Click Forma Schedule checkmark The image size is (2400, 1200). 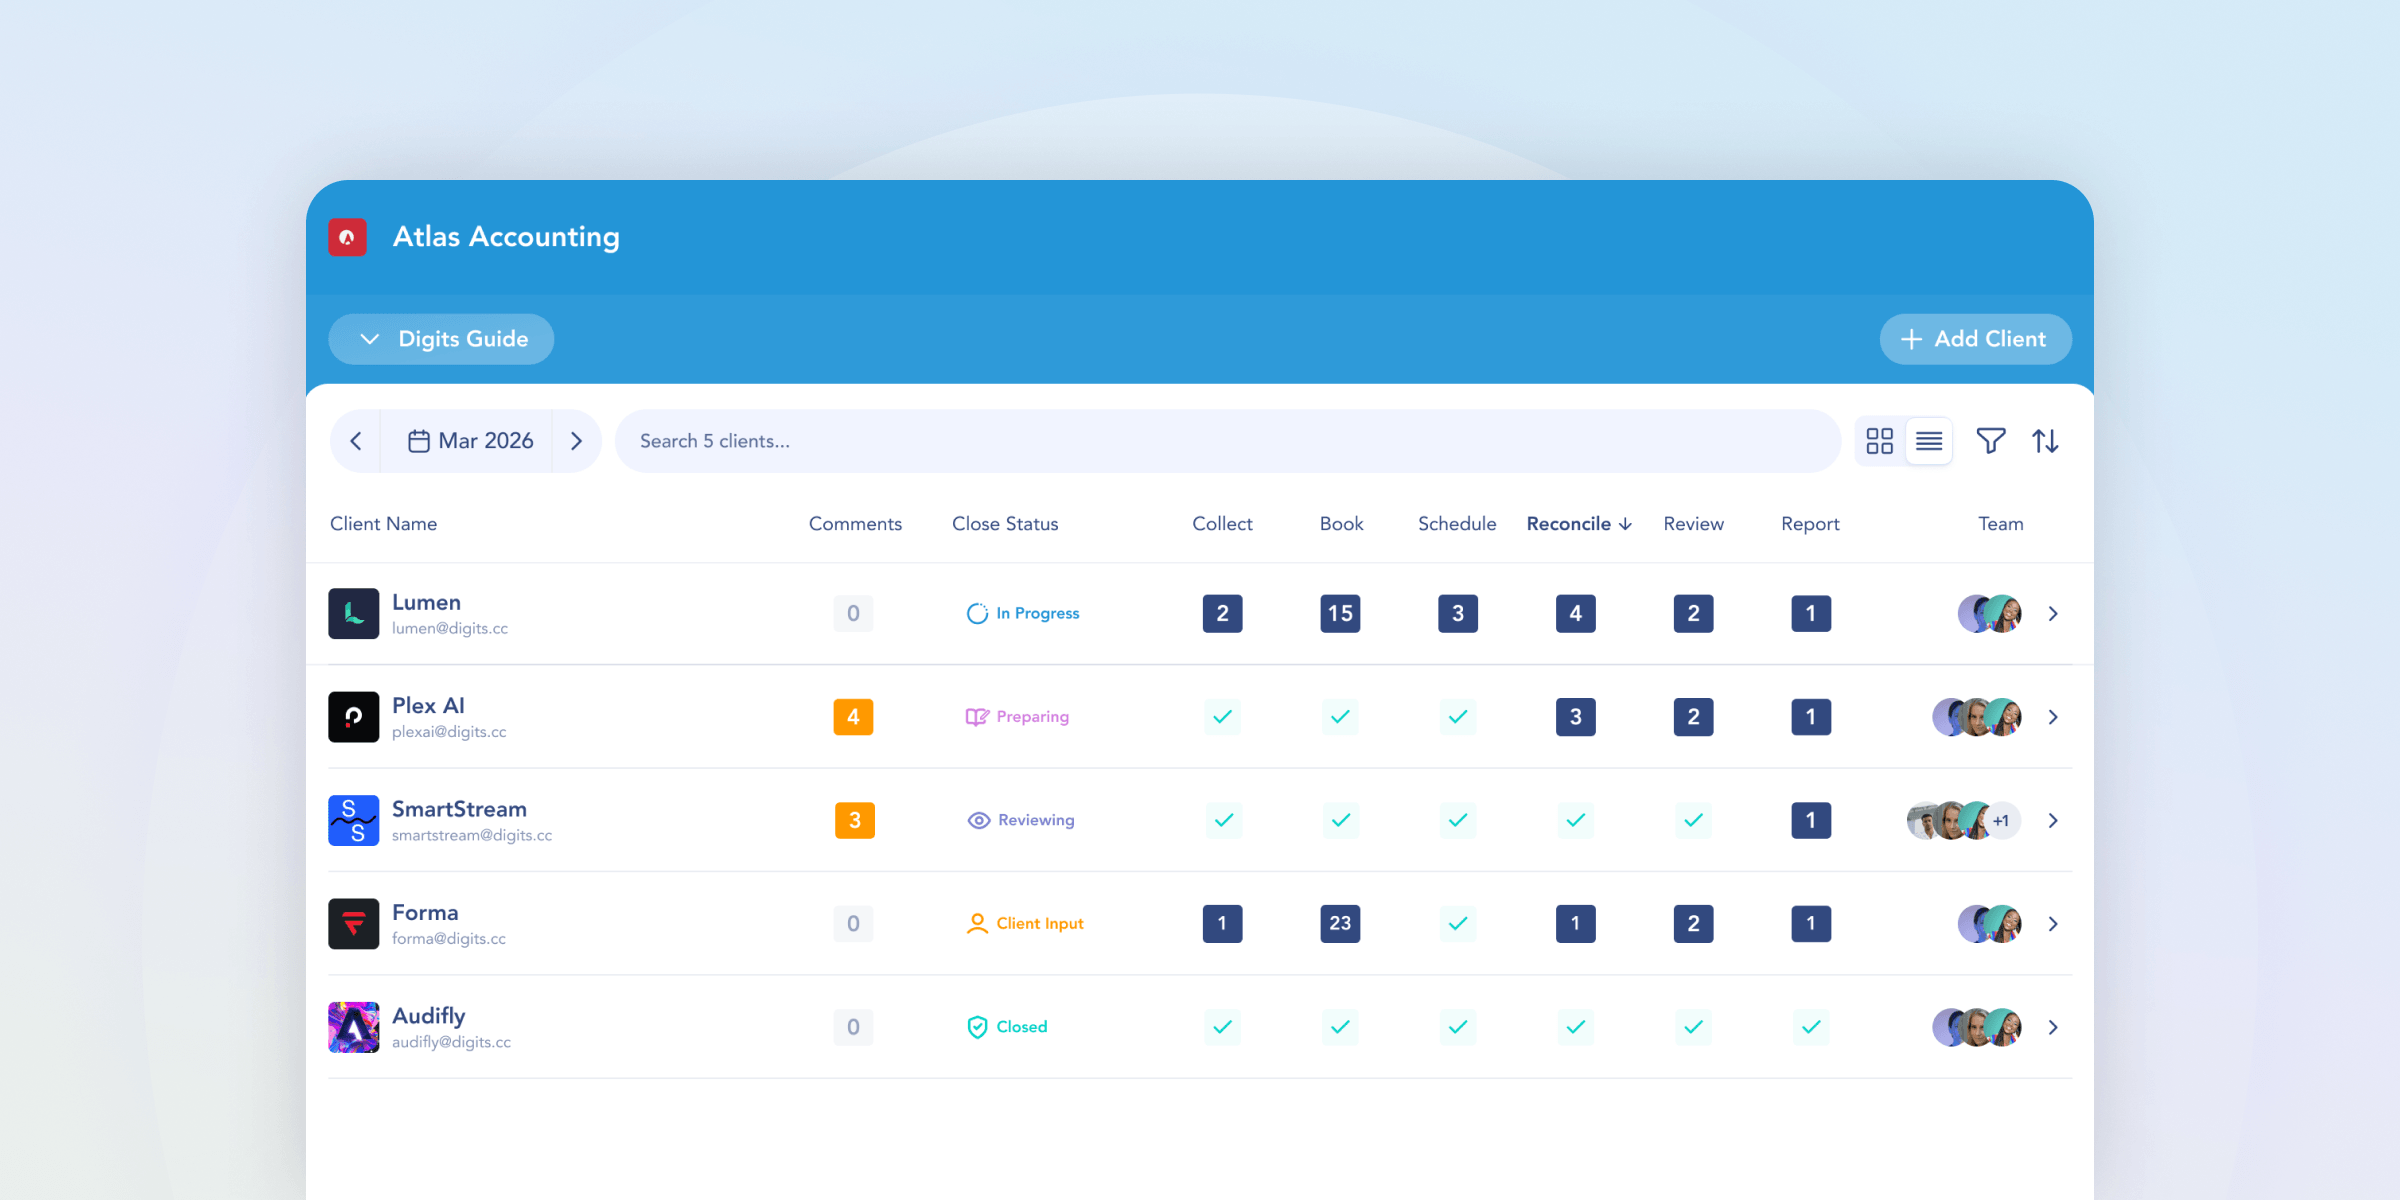(x=1458, y=923)
